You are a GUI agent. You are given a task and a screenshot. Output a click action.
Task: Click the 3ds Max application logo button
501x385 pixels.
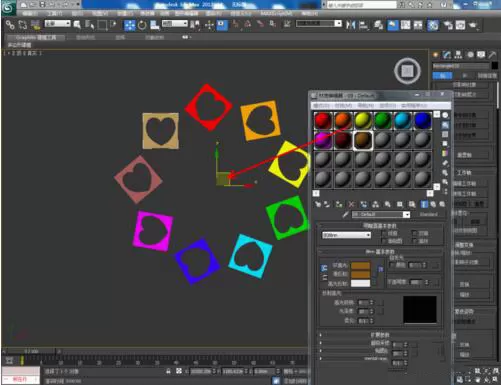coord(9,7)
